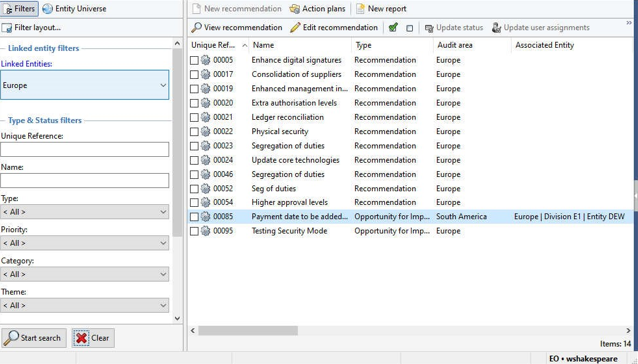
Task: Switch to Entity Universe tab
Action: 74,9
